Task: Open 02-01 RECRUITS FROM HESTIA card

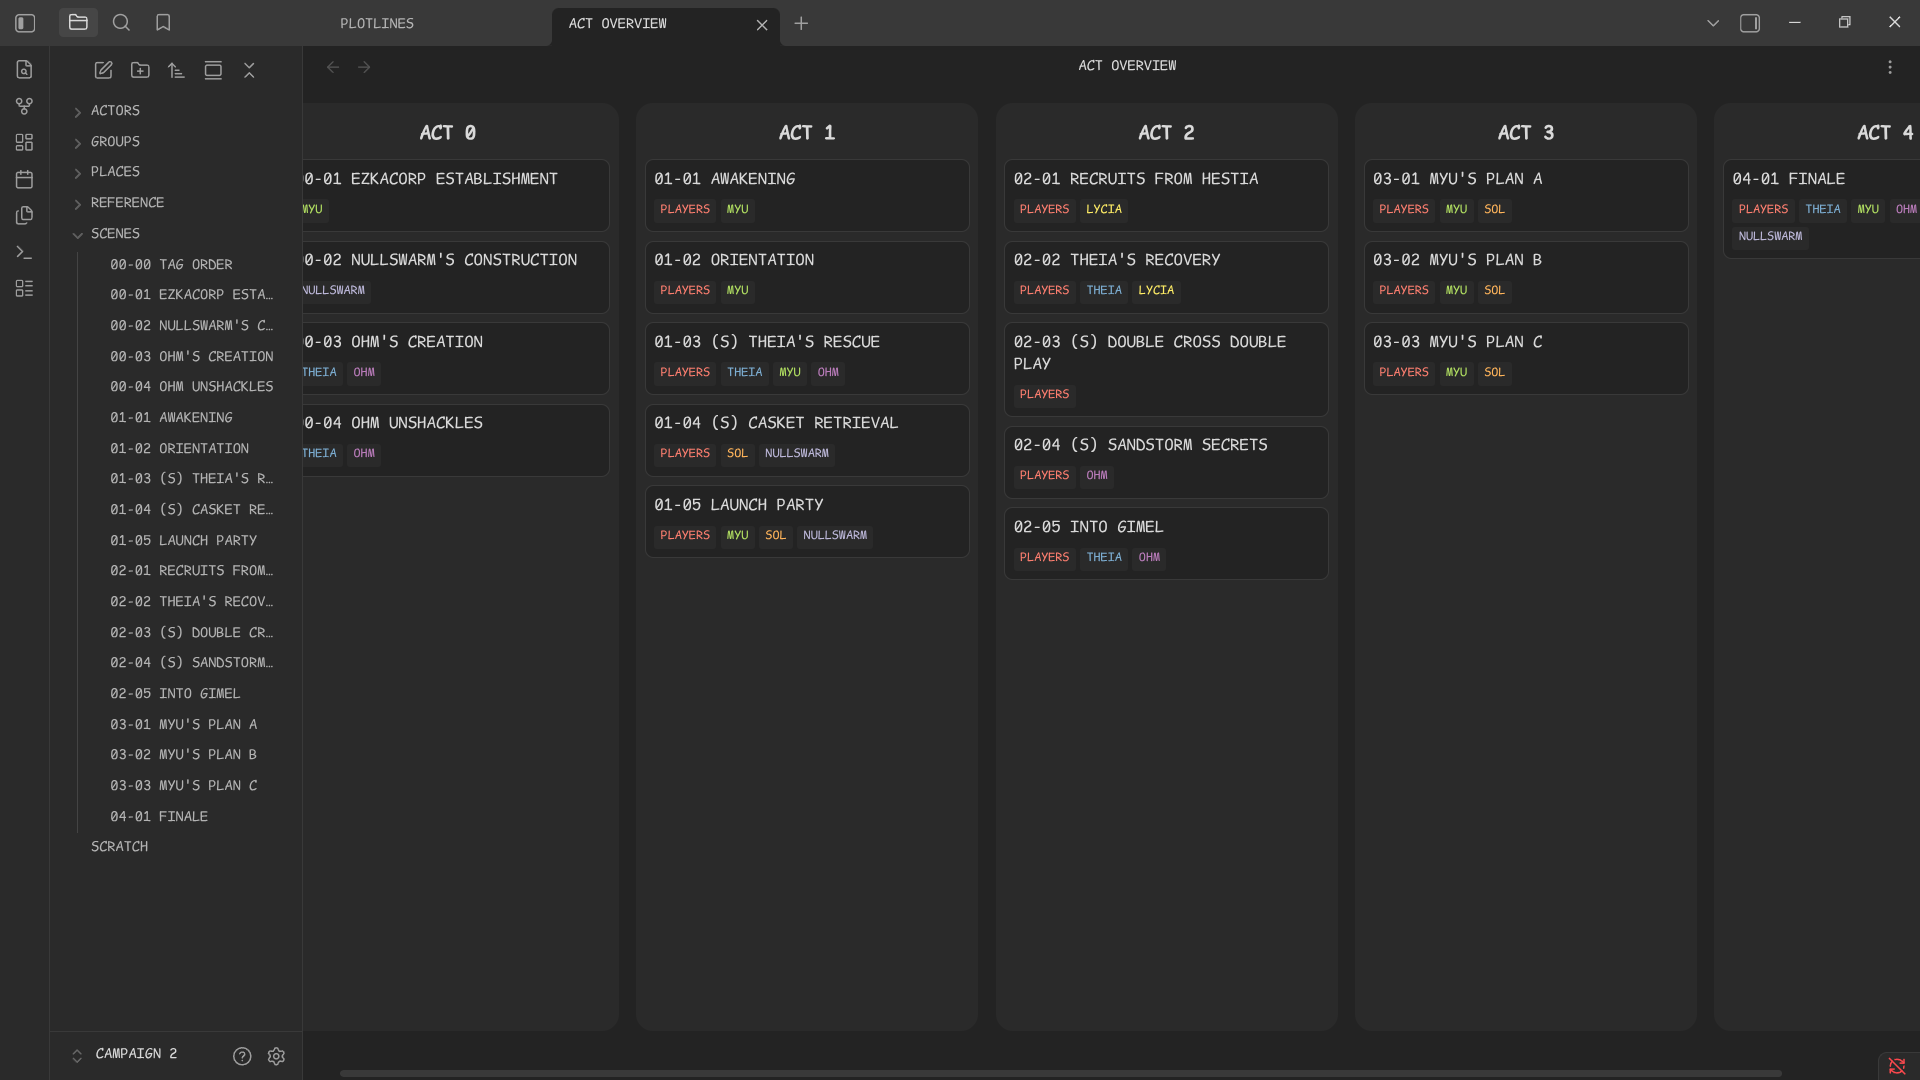Action: 1166,195
